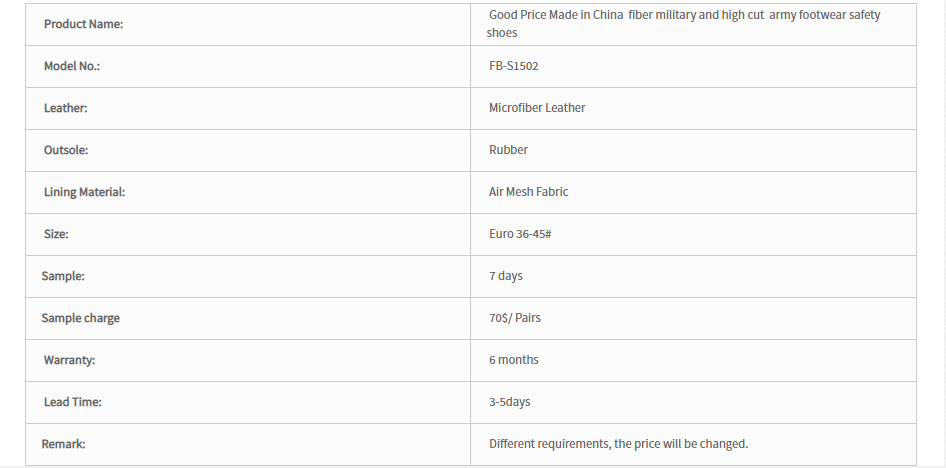Image resolution: width=946 pixels, height=468 pixels.
Task: Select the Rubber outsole value
Action: (508, 150)
